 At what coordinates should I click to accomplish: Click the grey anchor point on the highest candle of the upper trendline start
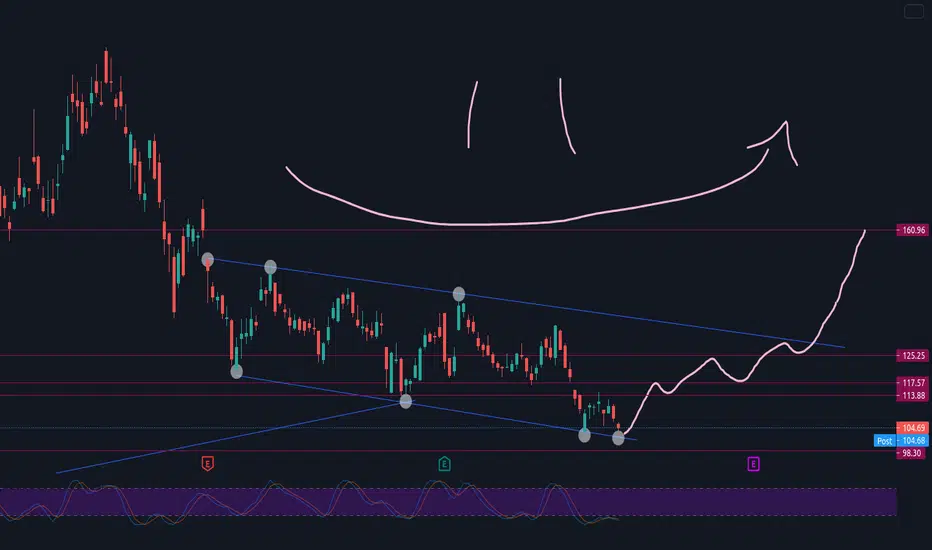(207, 260)
